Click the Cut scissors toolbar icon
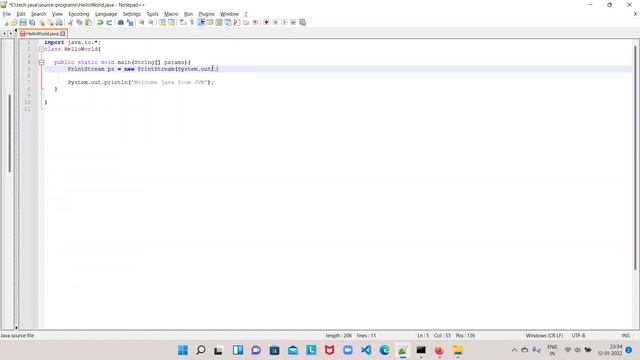 [x=70, y=22]
